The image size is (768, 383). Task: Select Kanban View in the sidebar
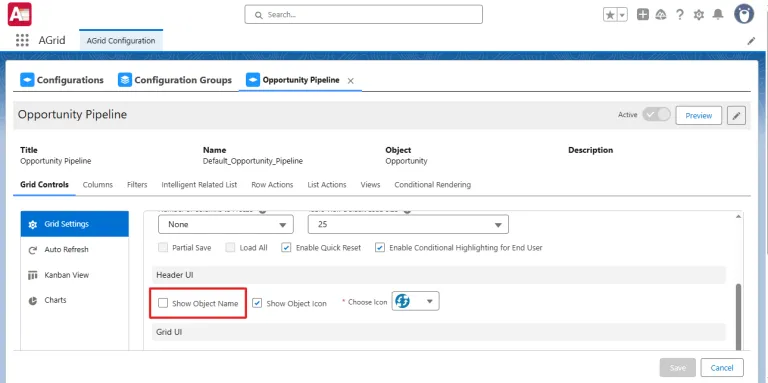click(x=75, y=275)
